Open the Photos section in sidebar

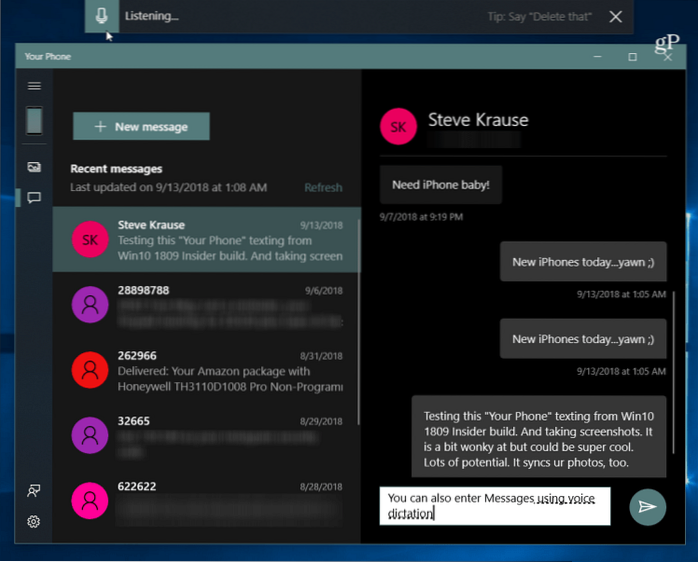tap(34, 167)
